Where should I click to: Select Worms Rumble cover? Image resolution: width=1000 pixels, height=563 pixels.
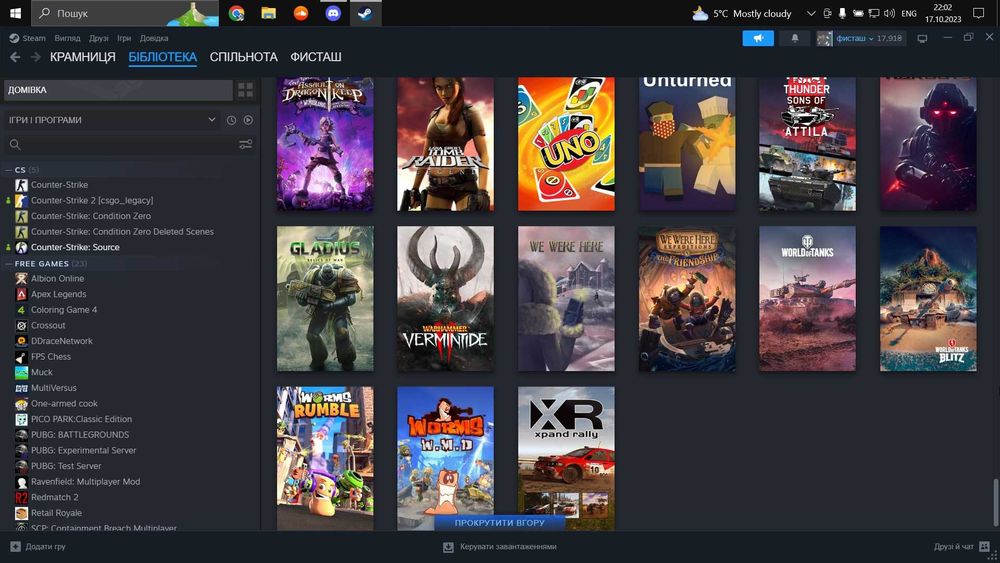point(325,458)
